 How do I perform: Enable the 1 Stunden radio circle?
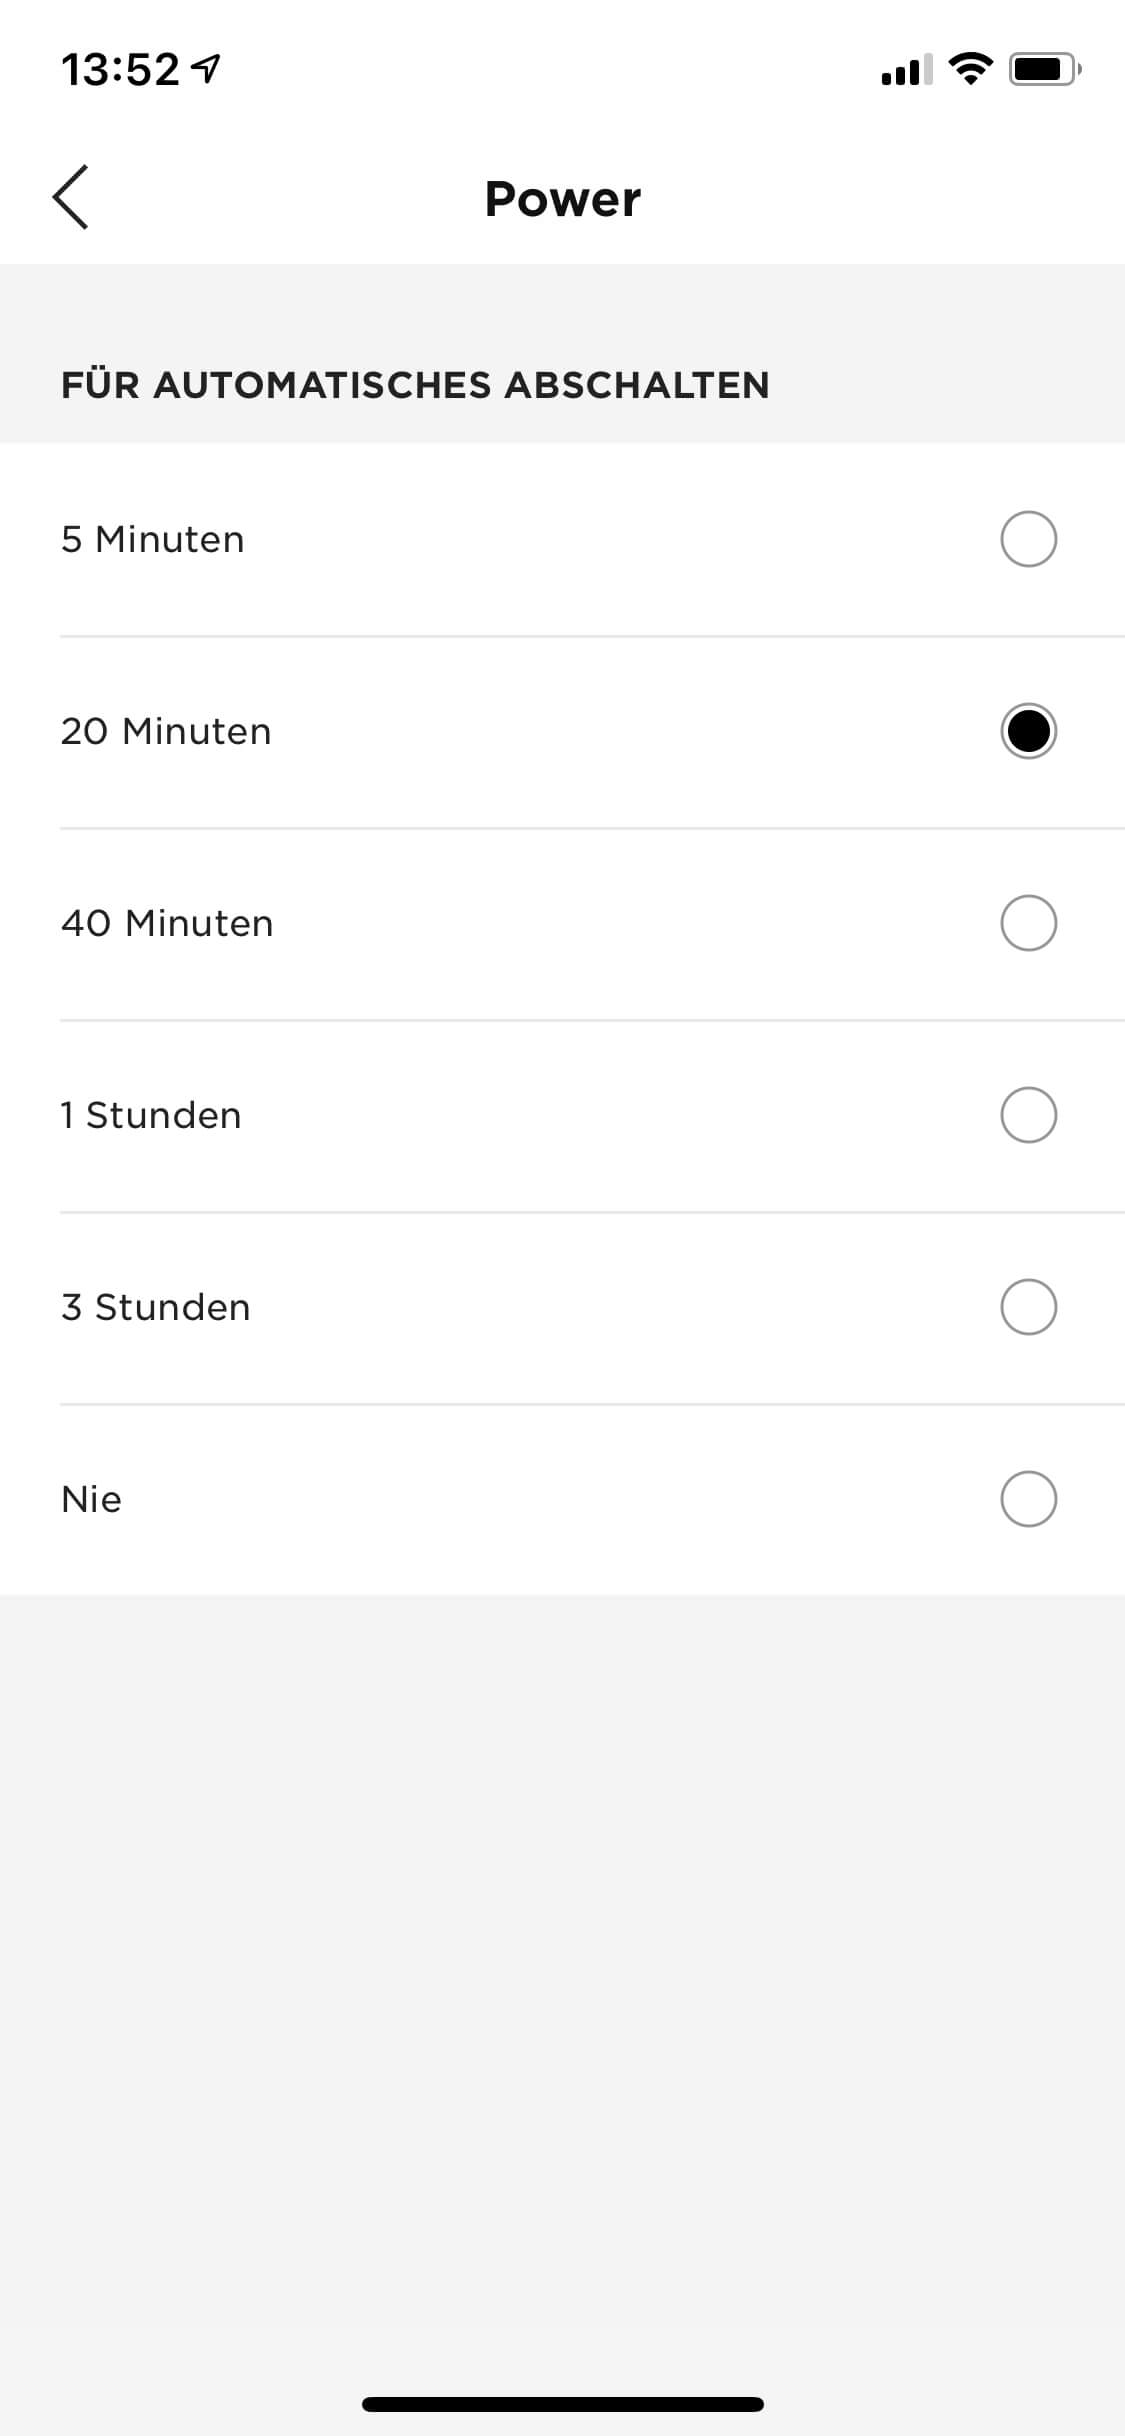coord(1028,1115)
